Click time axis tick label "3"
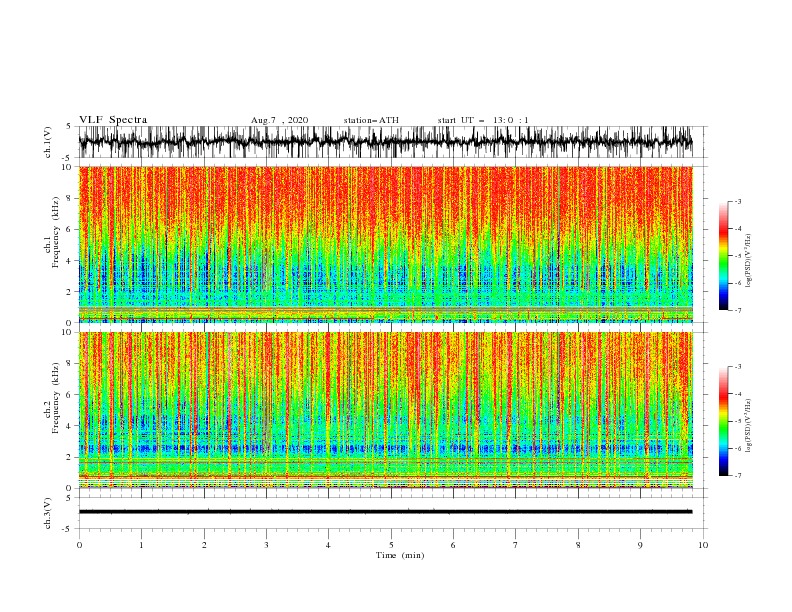 (x=266, y=545)
